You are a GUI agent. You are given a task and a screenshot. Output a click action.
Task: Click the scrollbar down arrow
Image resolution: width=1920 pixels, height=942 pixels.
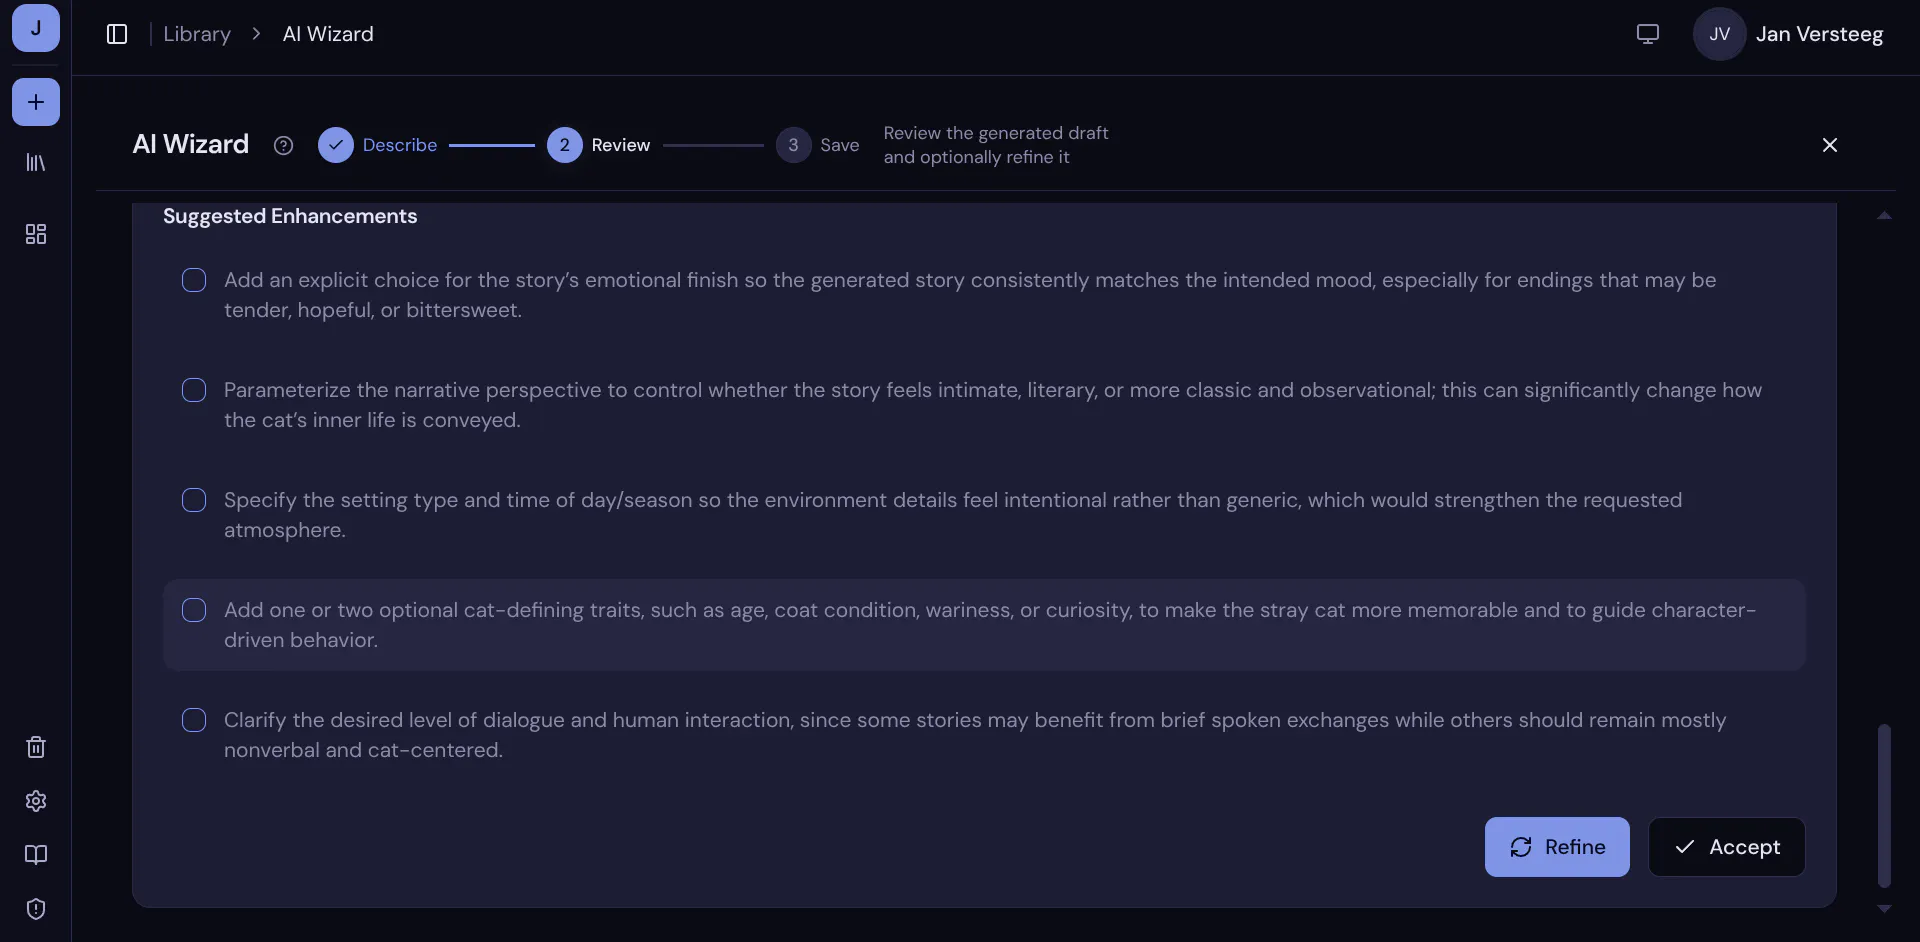pos(1884,909)
